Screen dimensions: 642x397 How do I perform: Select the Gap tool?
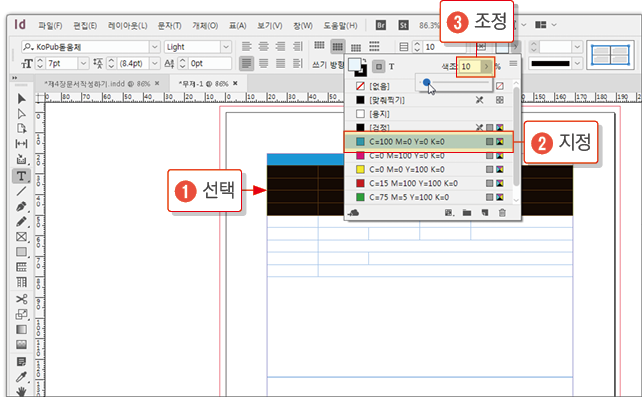coord(21,144)
